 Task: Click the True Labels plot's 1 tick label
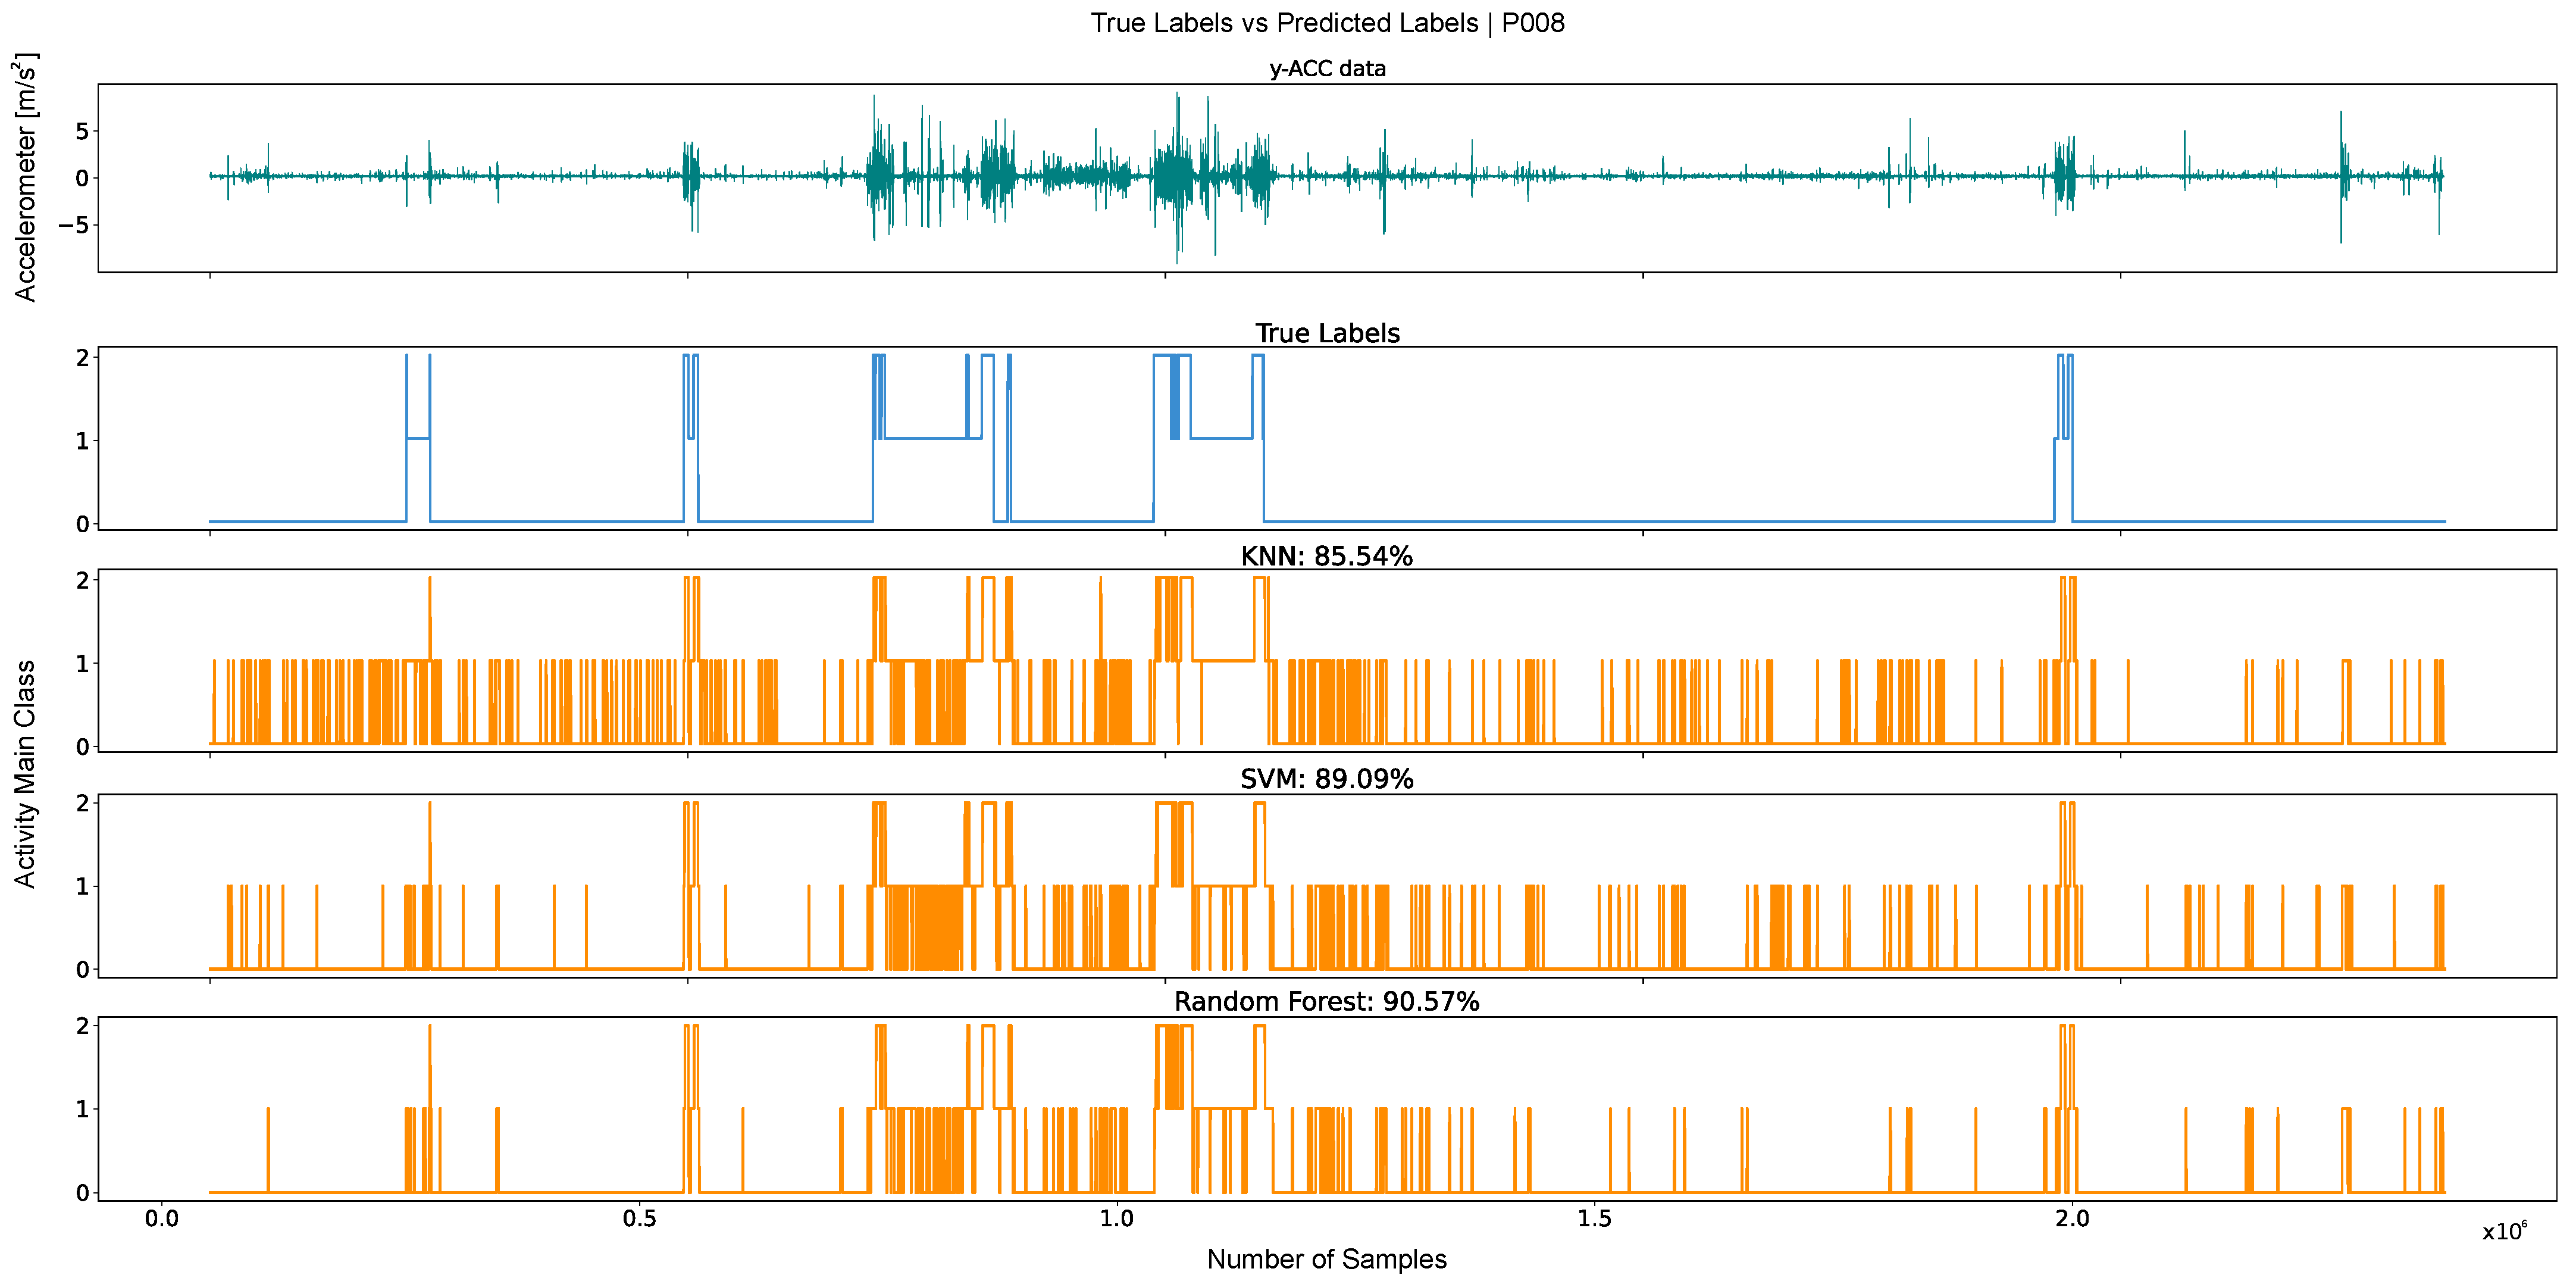click(82, 441)
